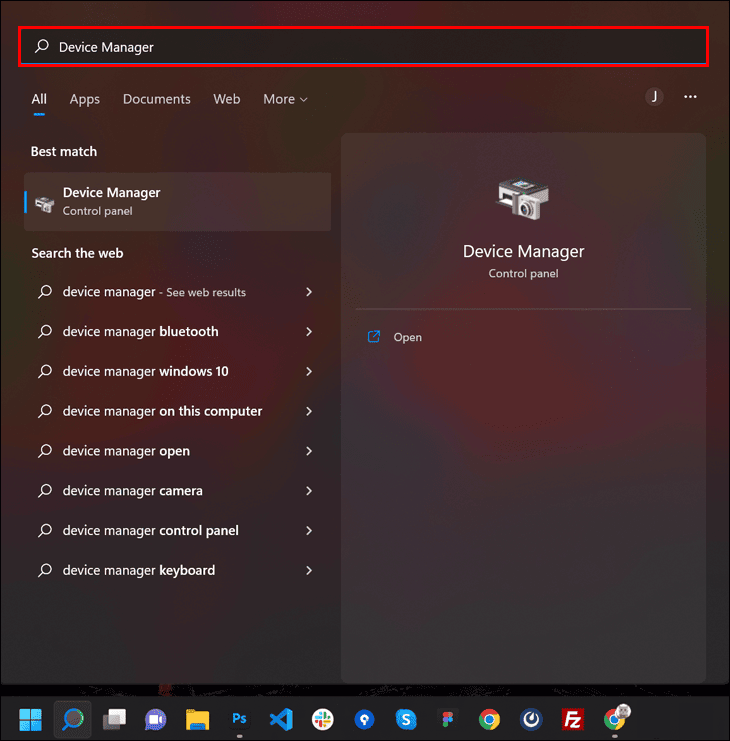Image resolution: width=730 pixels, height=741 pixels.
Task: Click Open in the Device Manager preview
Action: coord(407,337)
